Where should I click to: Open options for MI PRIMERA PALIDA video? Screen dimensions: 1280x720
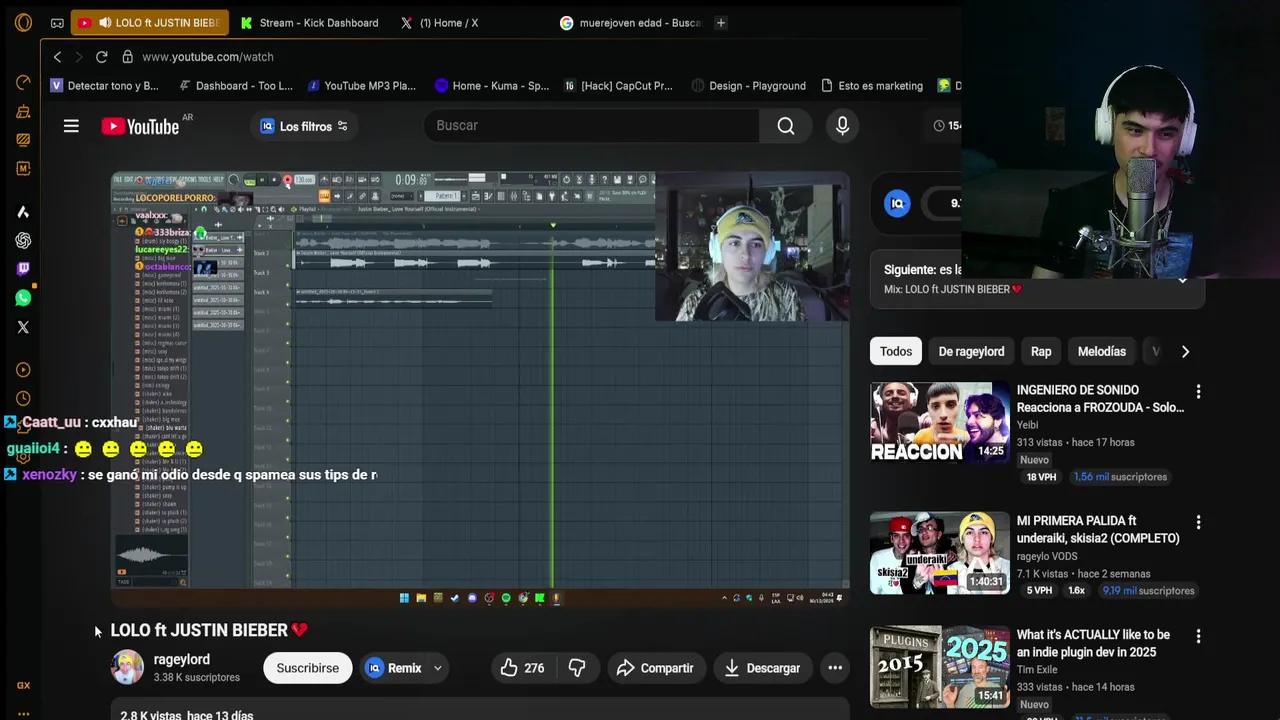pyautogui.click(x=1198, y=523)
